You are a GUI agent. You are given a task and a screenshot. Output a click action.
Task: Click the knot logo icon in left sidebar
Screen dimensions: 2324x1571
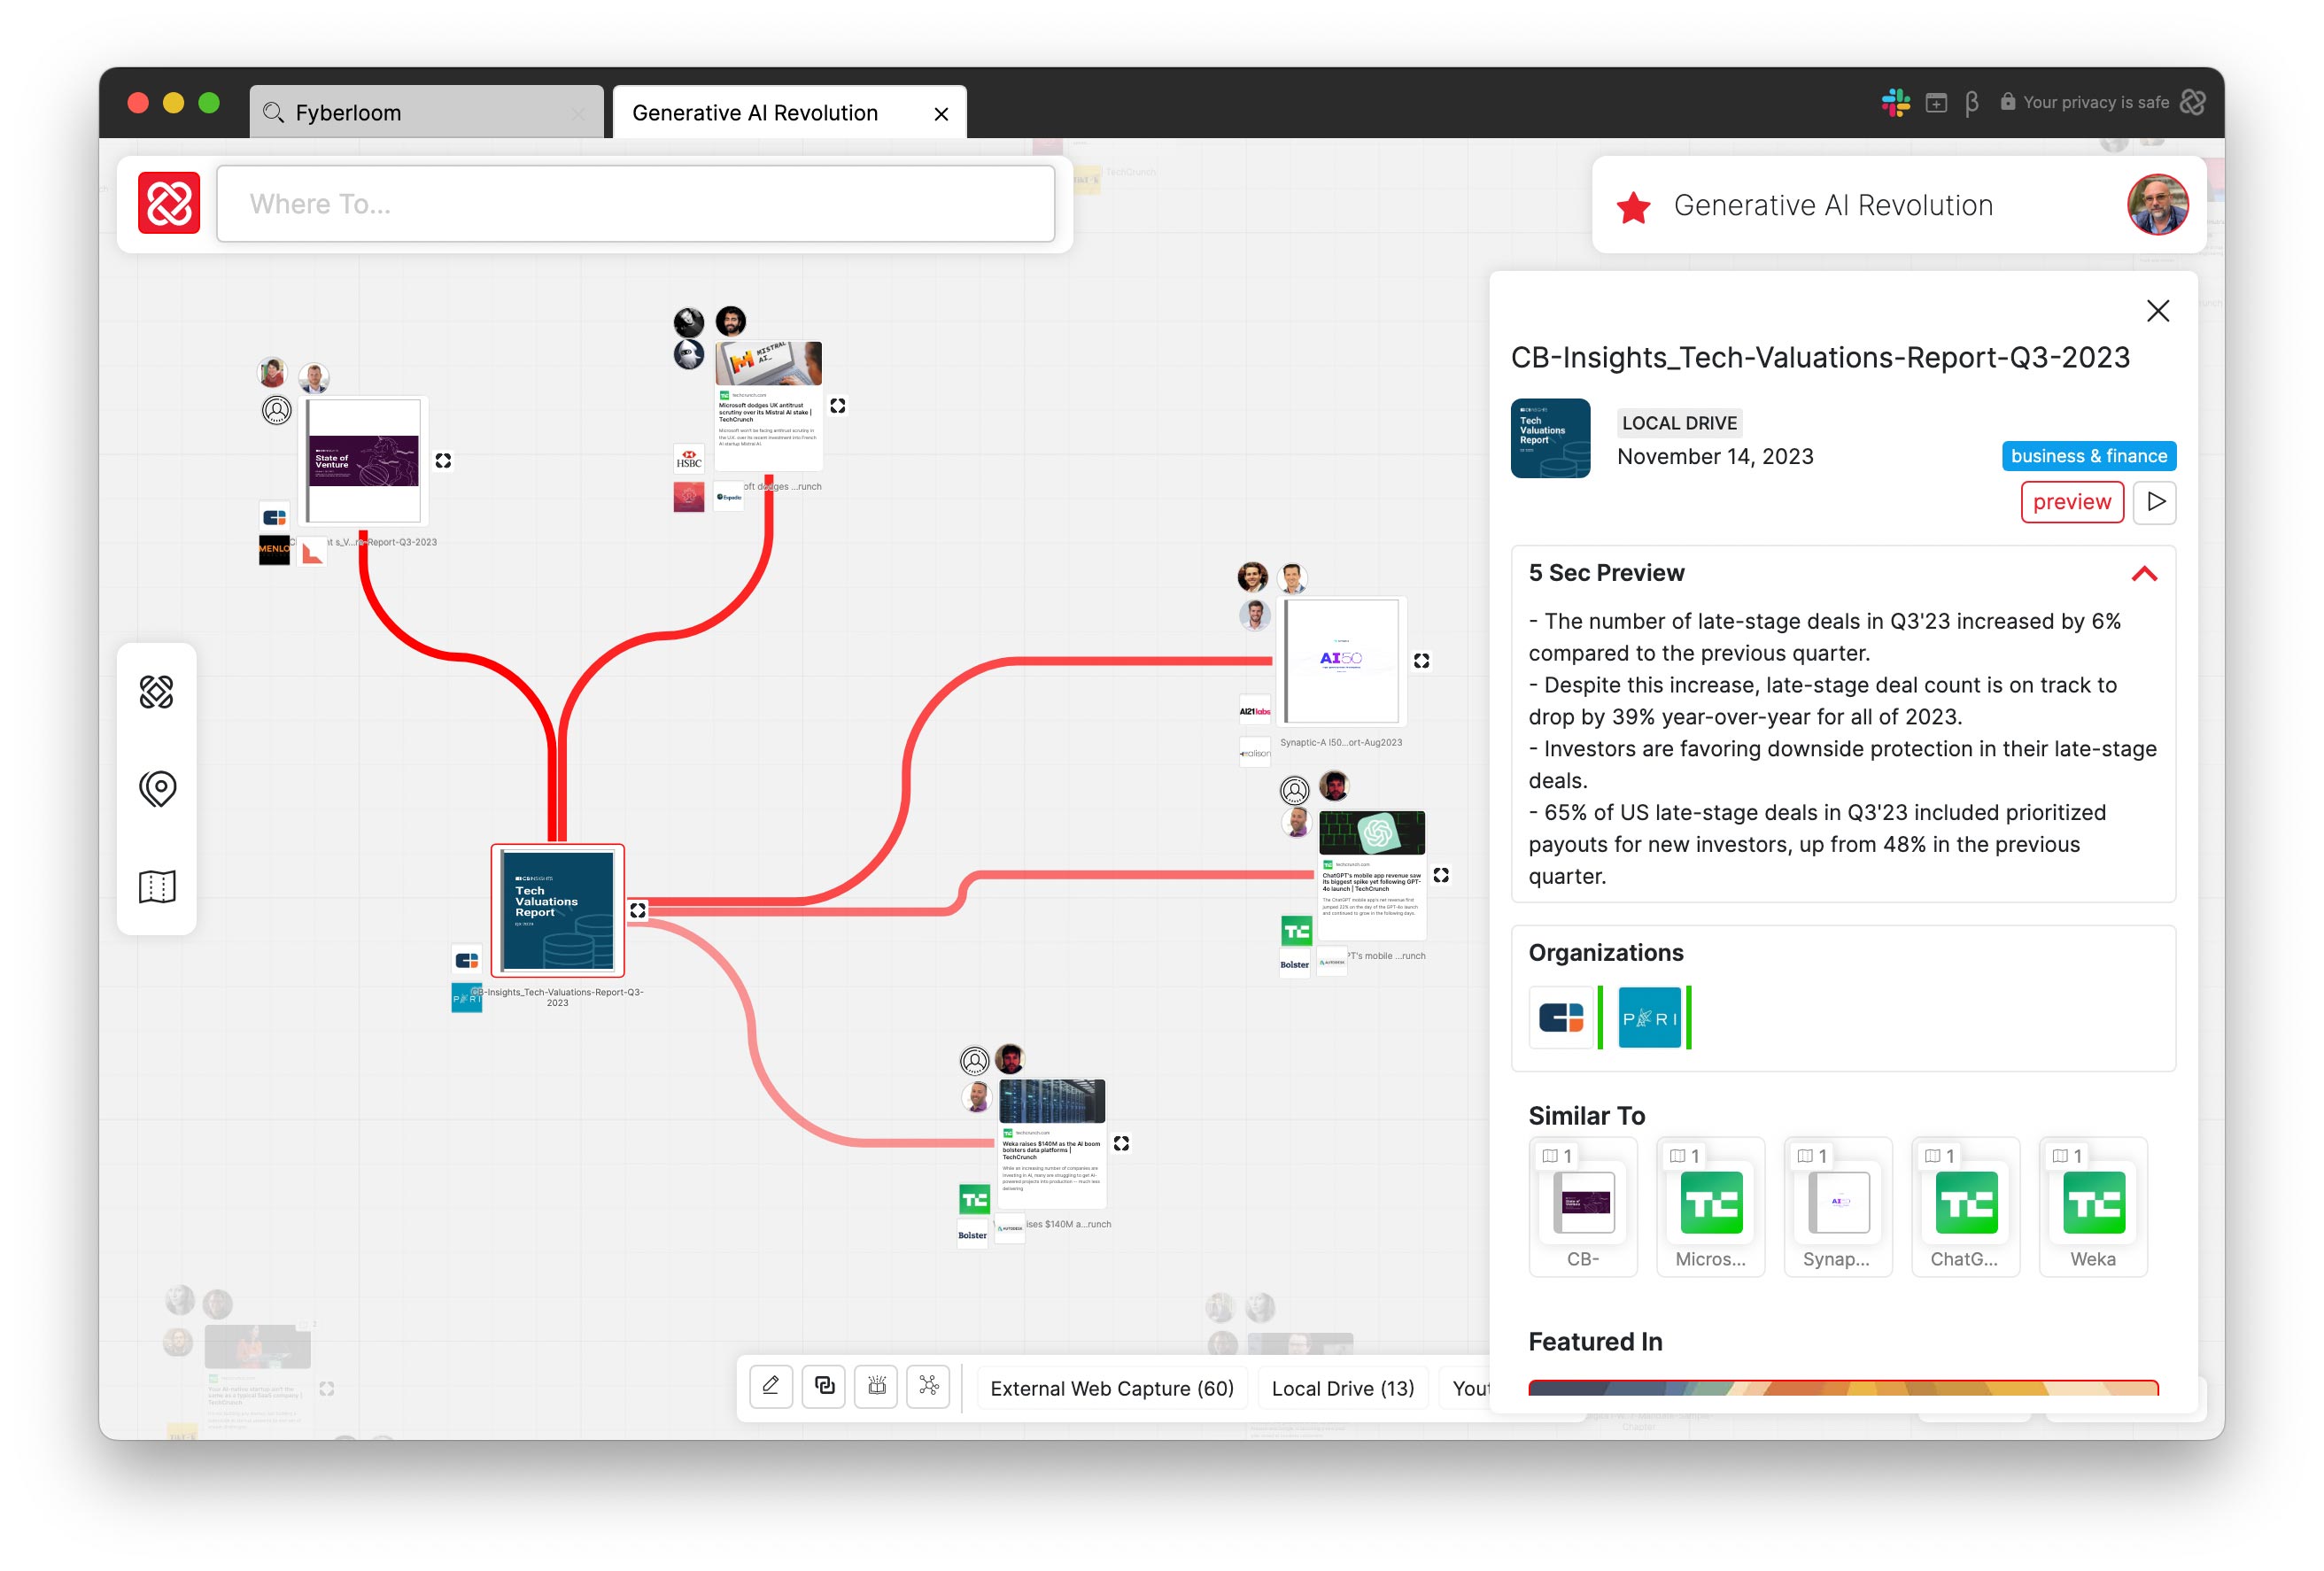[157, 692]
